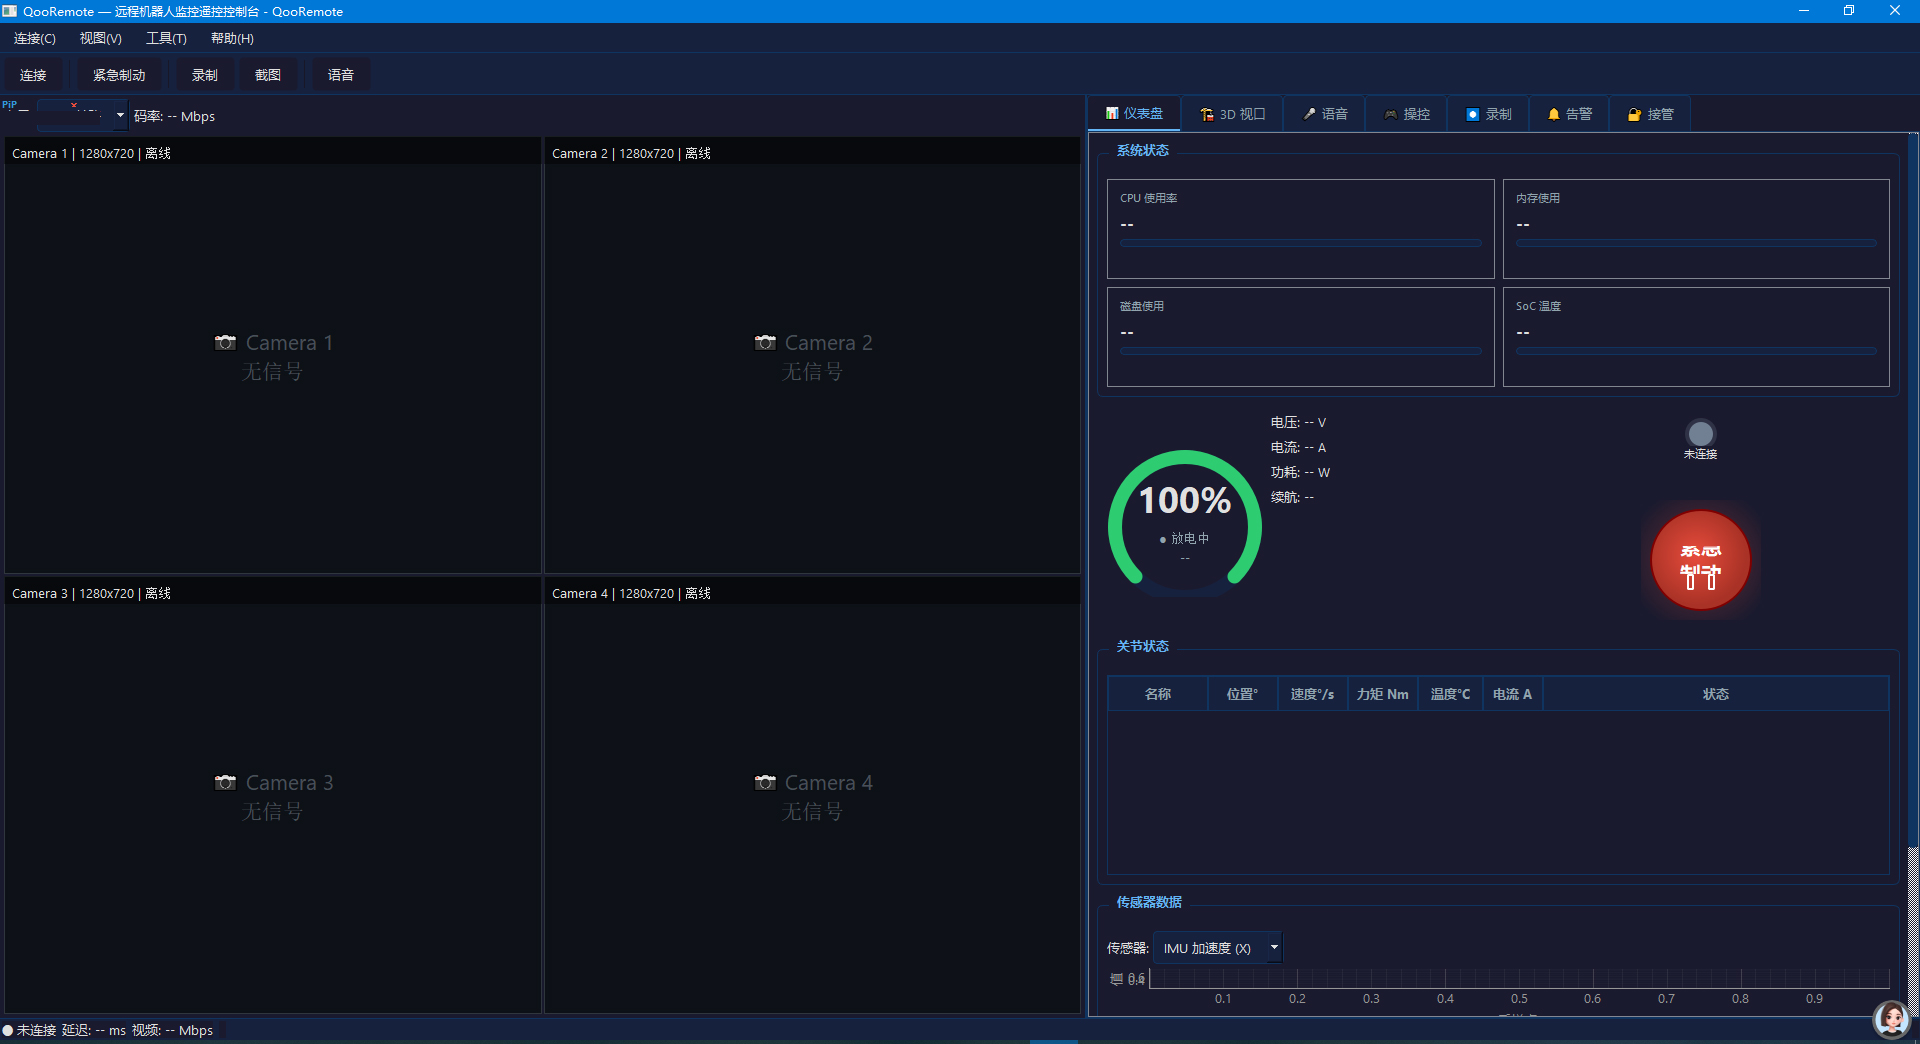1920x1044 pixels.
Task: Click the 速度°/s column header
Action: [1312, 694]
